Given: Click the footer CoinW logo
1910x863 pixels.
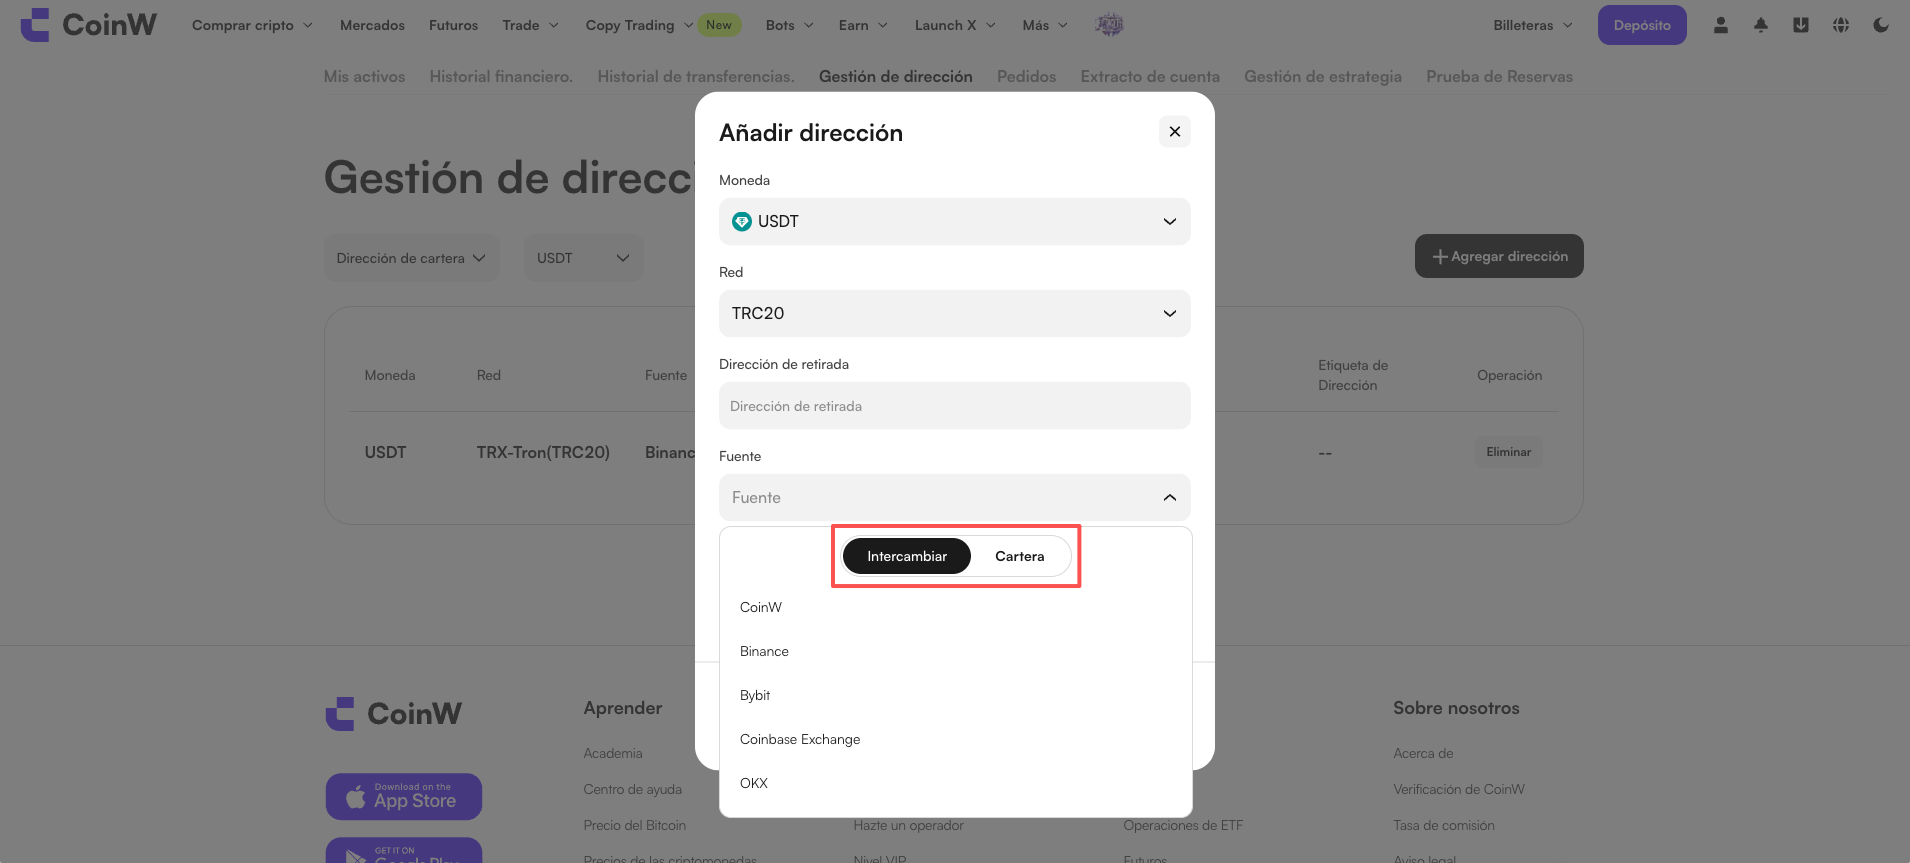Looking at the screenshot, I should tap(394, 714).
